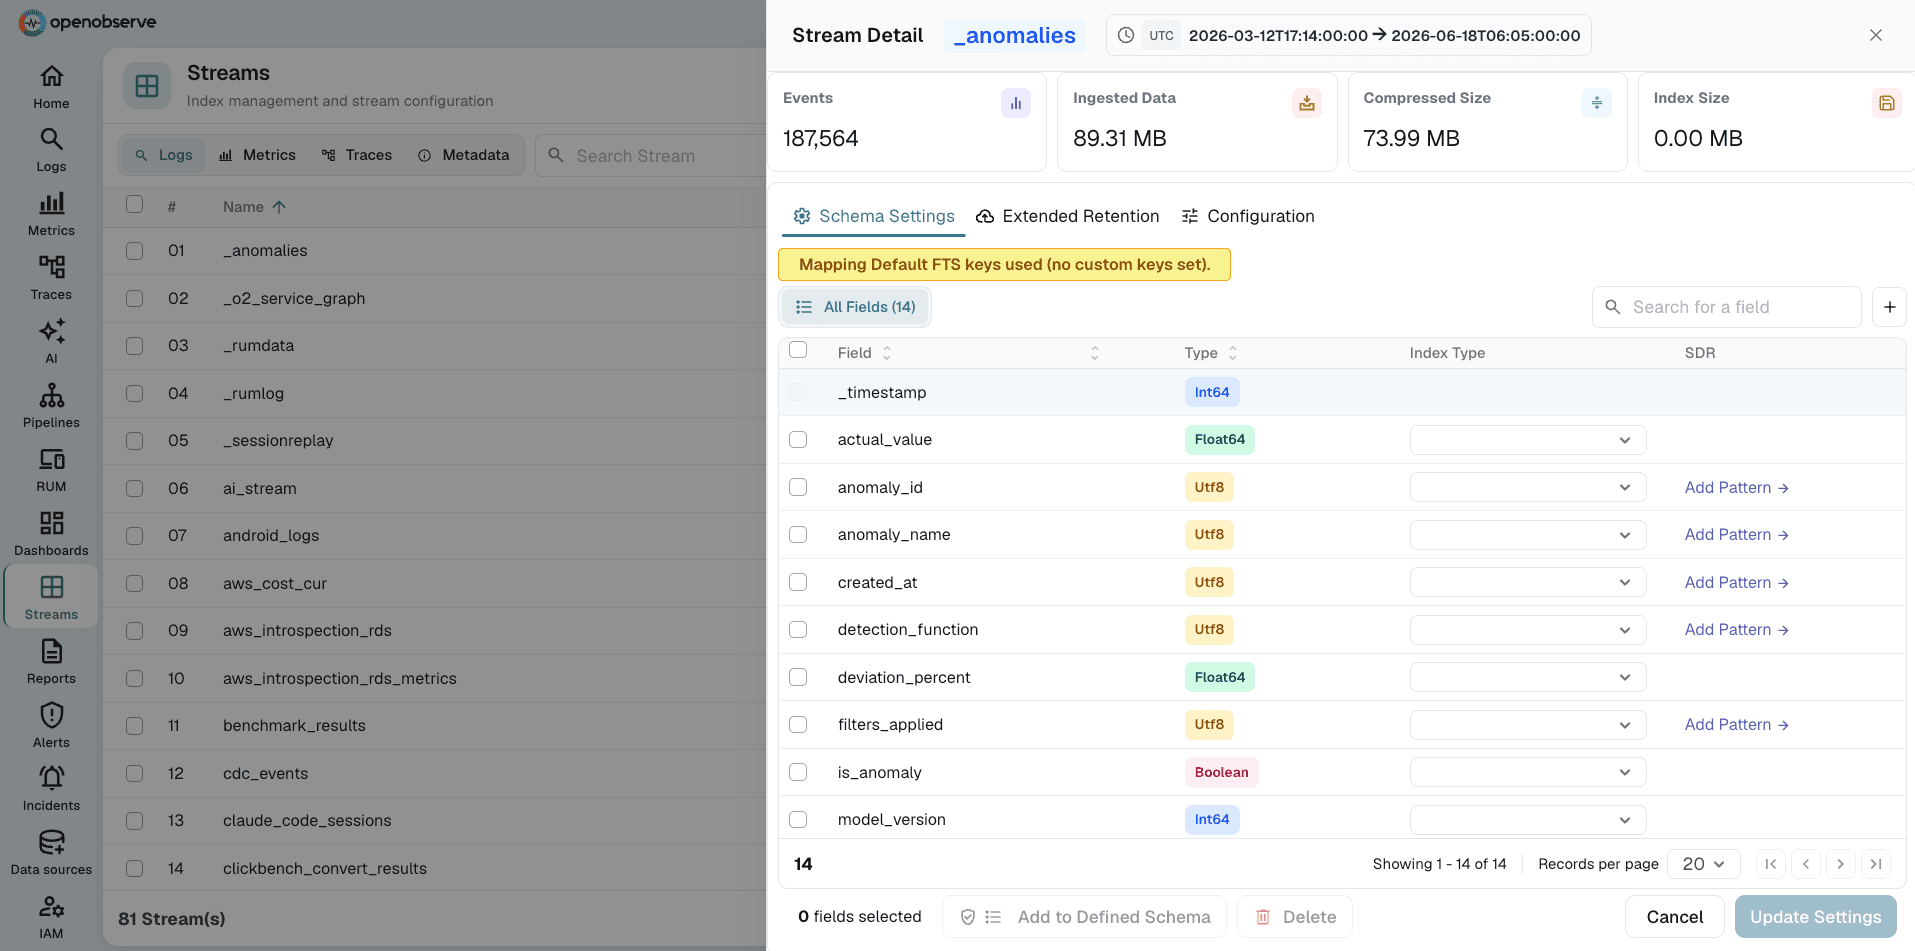Open the Dashboards sidebar icon
The image size is (1915, 951).
pos(51,534)
